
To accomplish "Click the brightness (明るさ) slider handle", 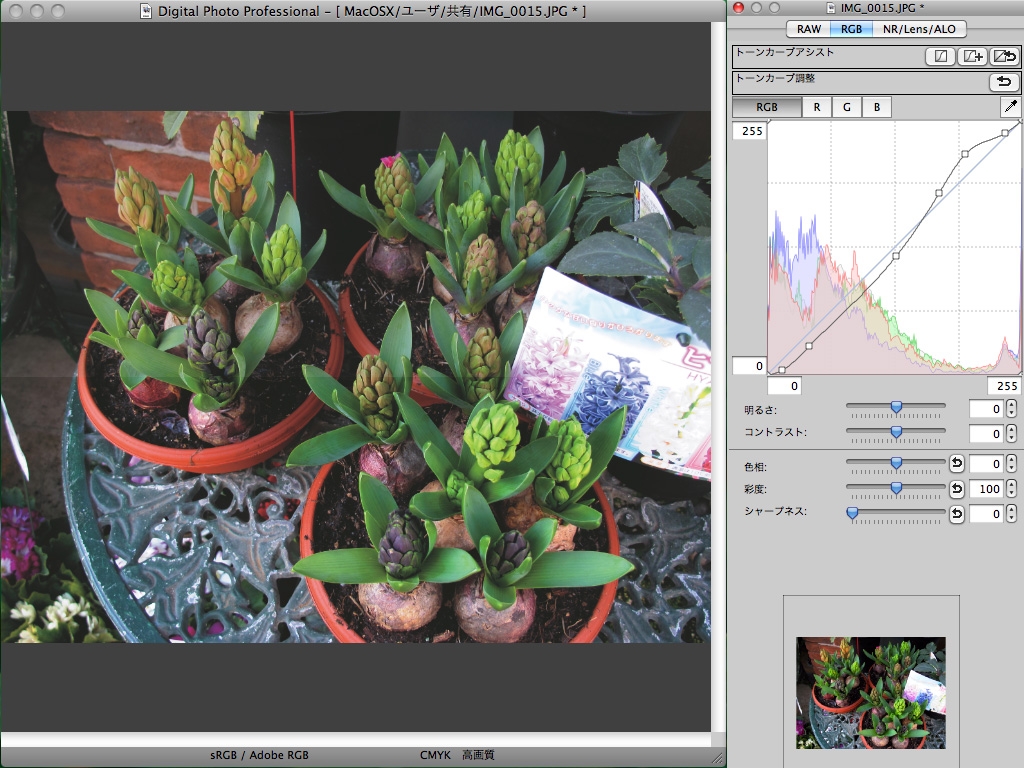I will [896, 407].
